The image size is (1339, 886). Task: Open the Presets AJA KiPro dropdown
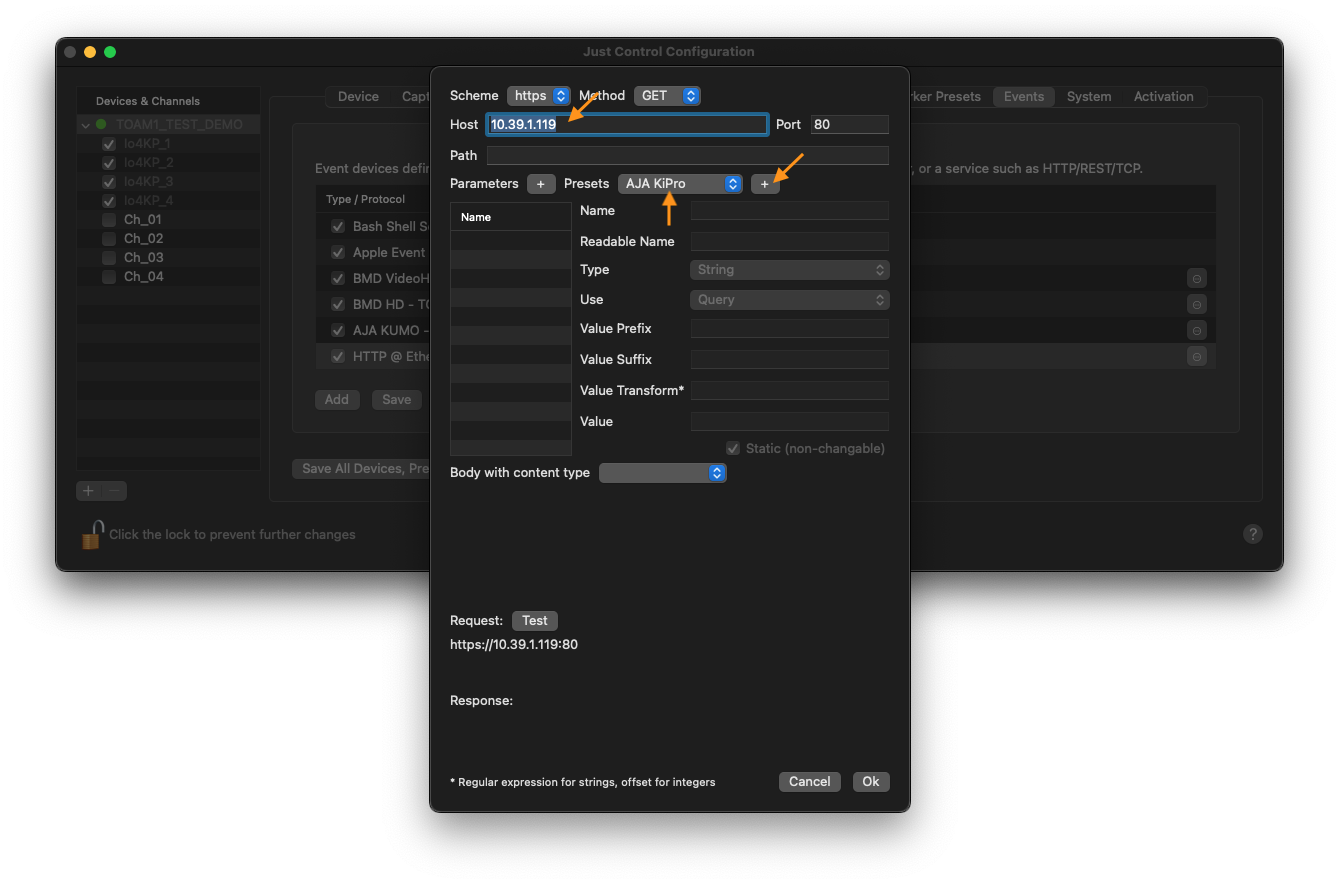point(680,184)
